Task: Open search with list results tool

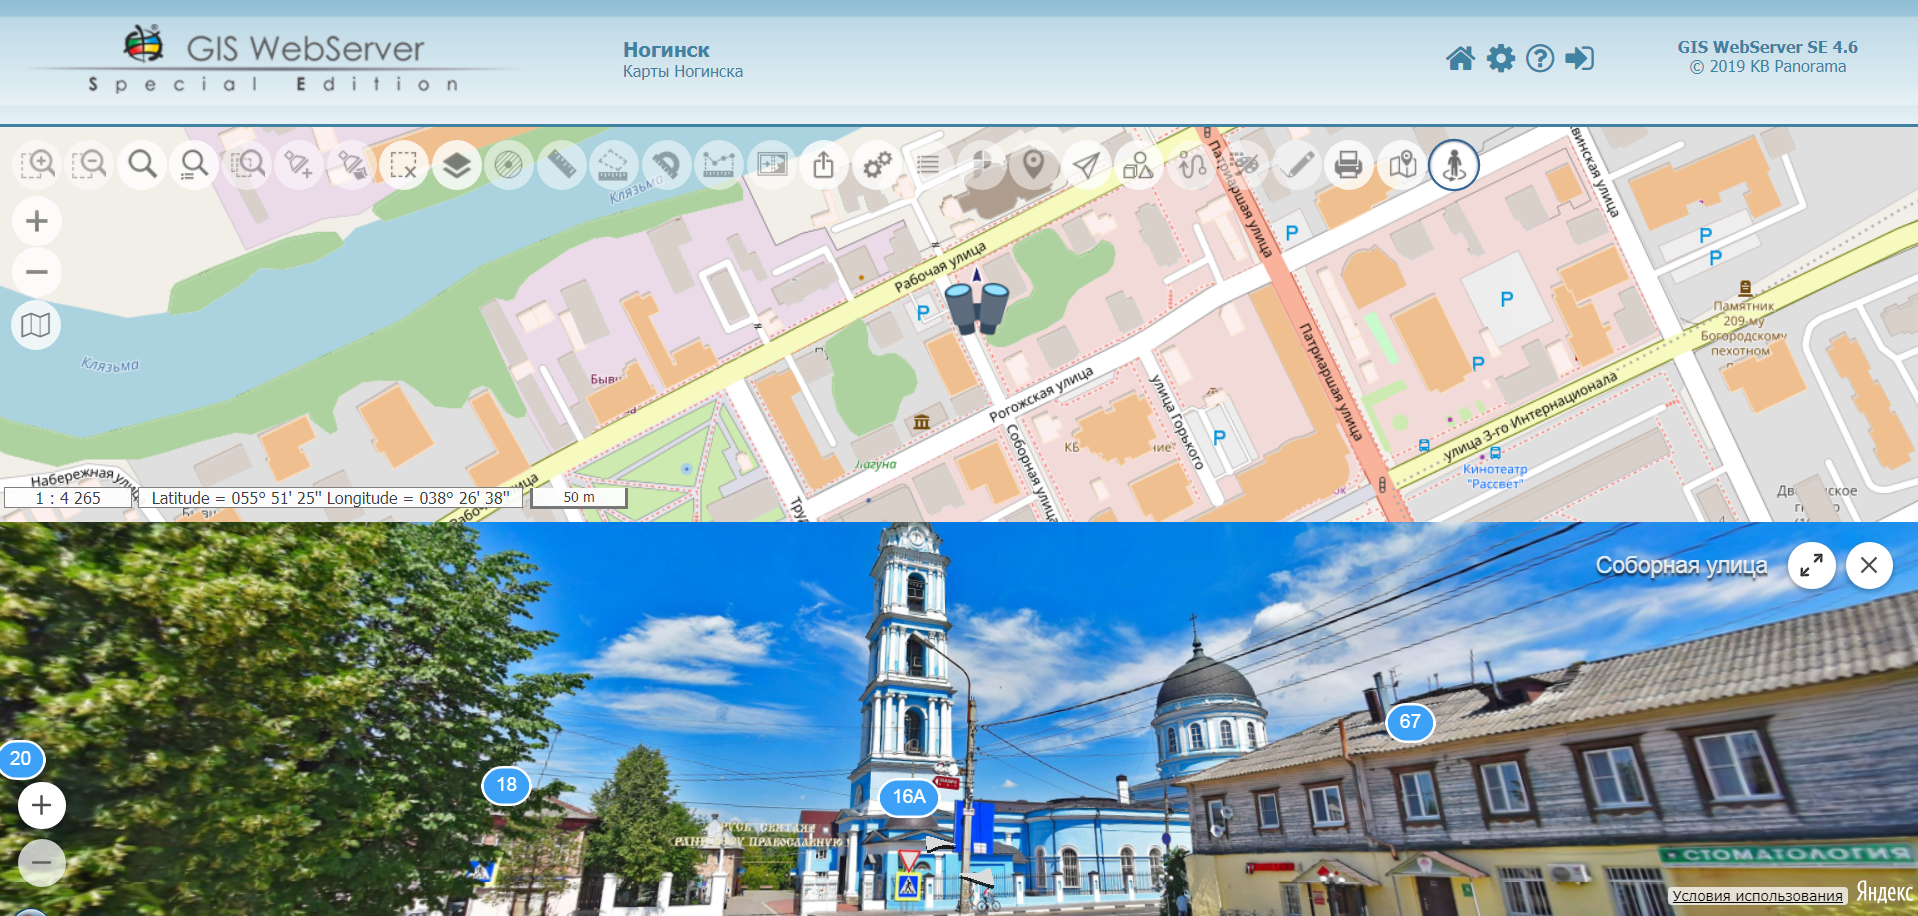Action: tap(194, 164)
